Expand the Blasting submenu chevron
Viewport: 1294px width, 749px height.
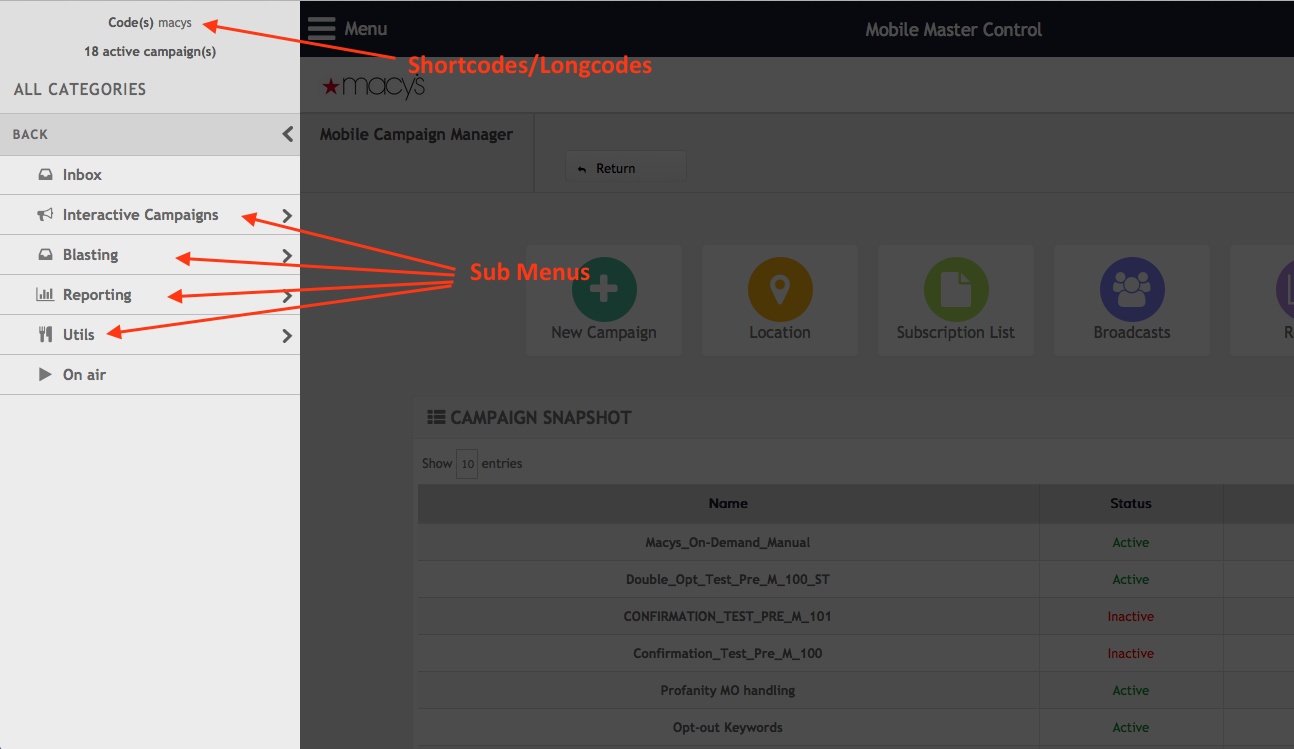coord(287,255)
